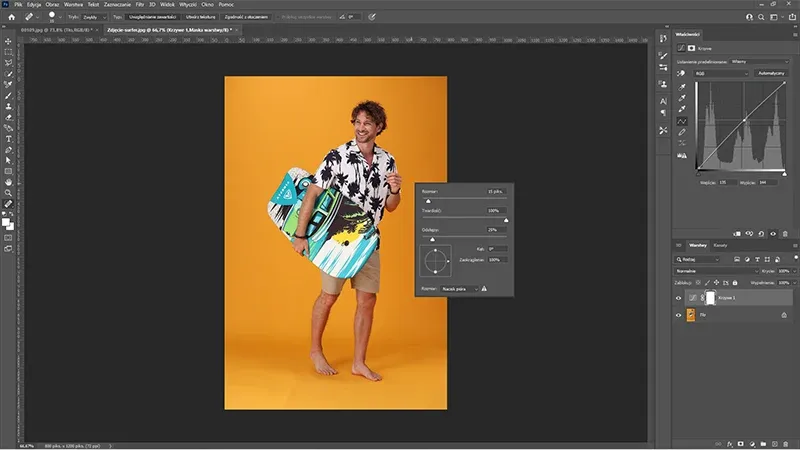The width and height of the screenshot is (800, 450).
Task: Hide the Krzywe 1 layer
Action: point(679,298)
